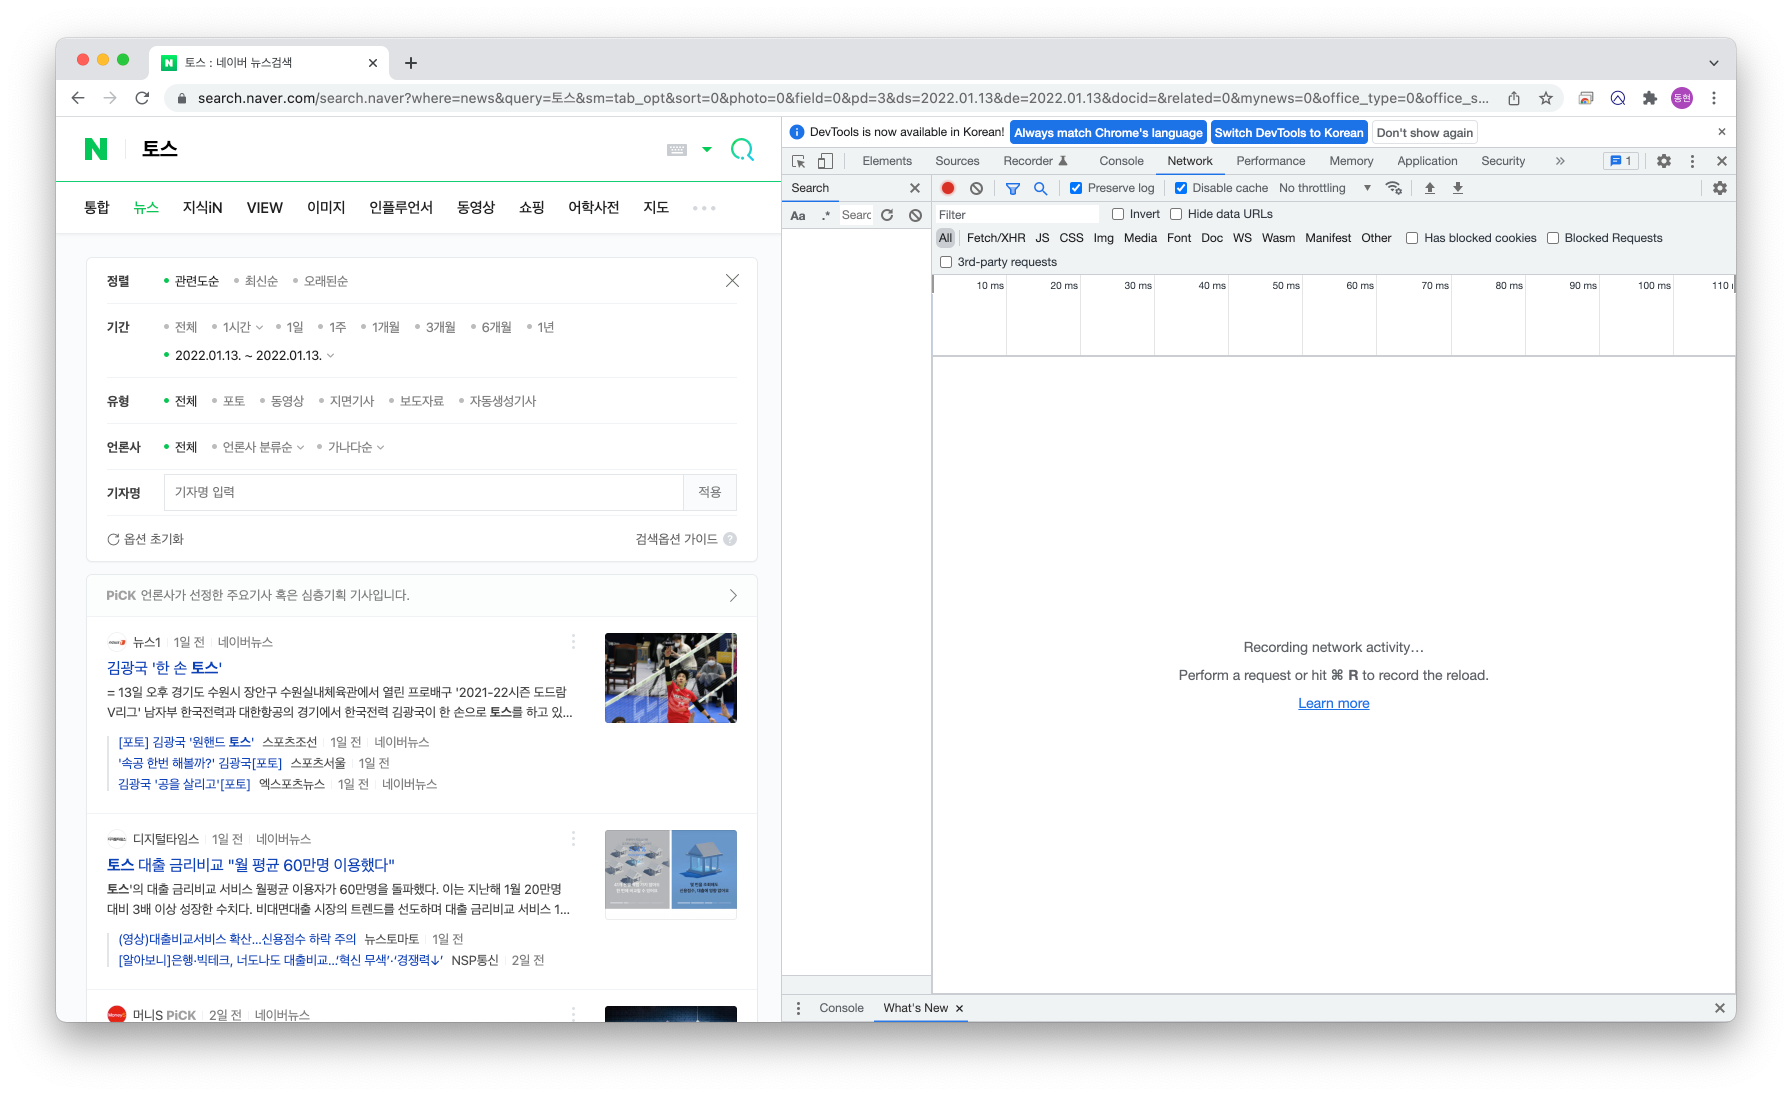Viewport: 1792px width, 1096px height.
Task: Reload the page in Chrome toolbar
Action: pyautogui.click(x=142, y=98)
